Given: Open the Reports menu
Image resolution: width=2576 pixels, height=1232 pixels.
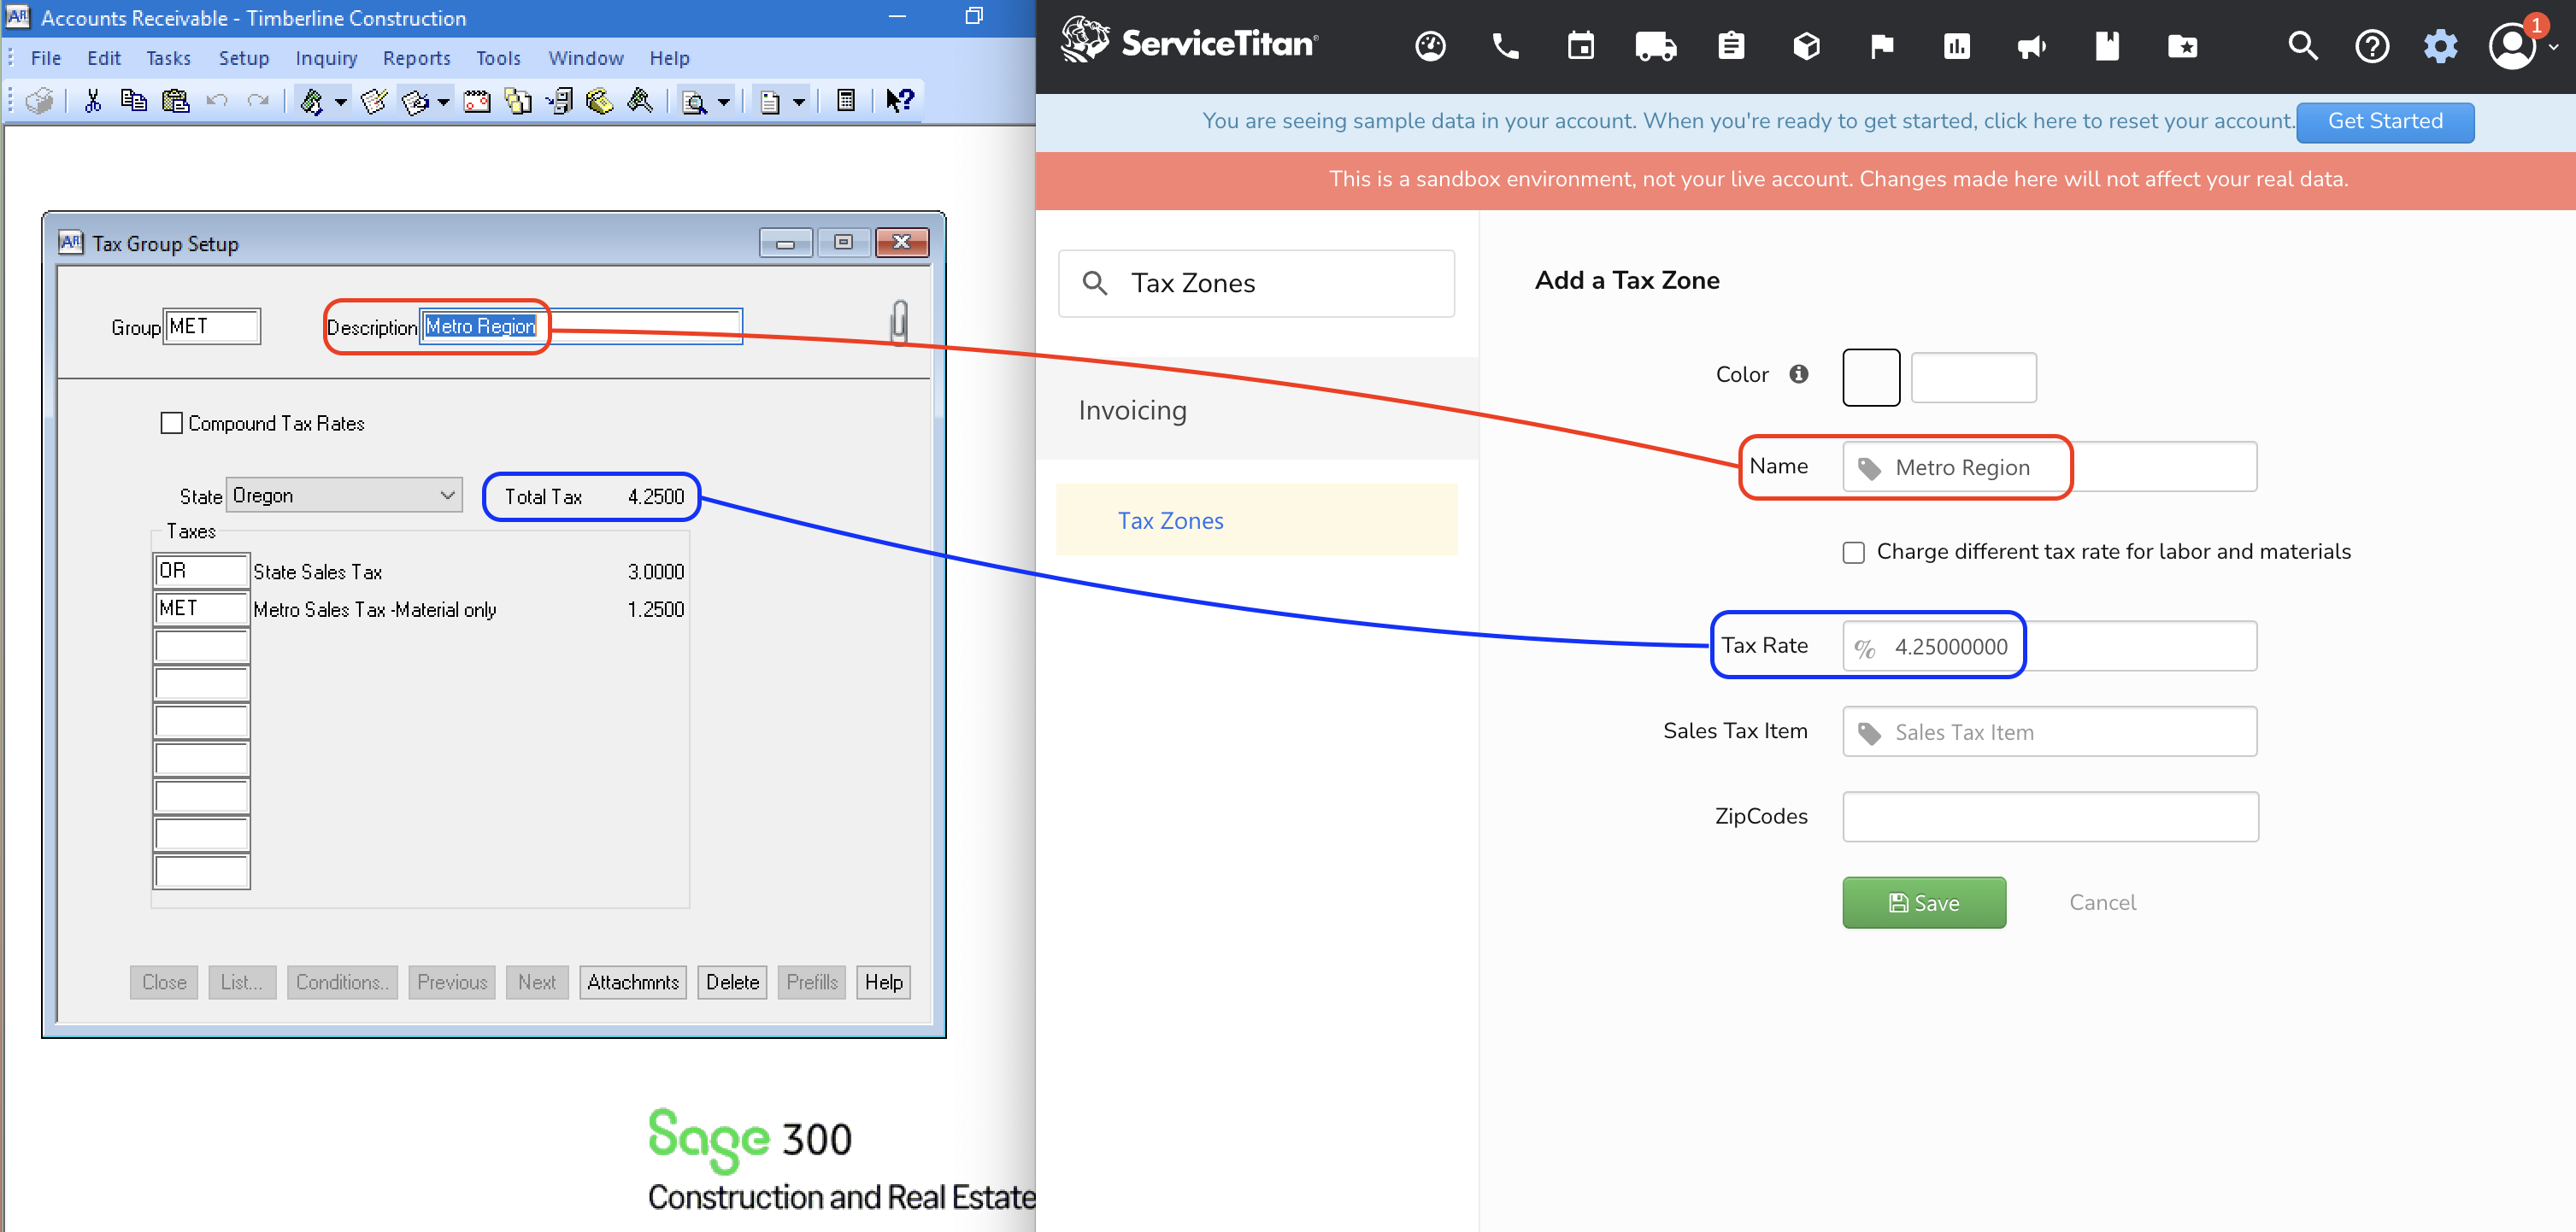Looking at the screenshot, I should [416, 58].
